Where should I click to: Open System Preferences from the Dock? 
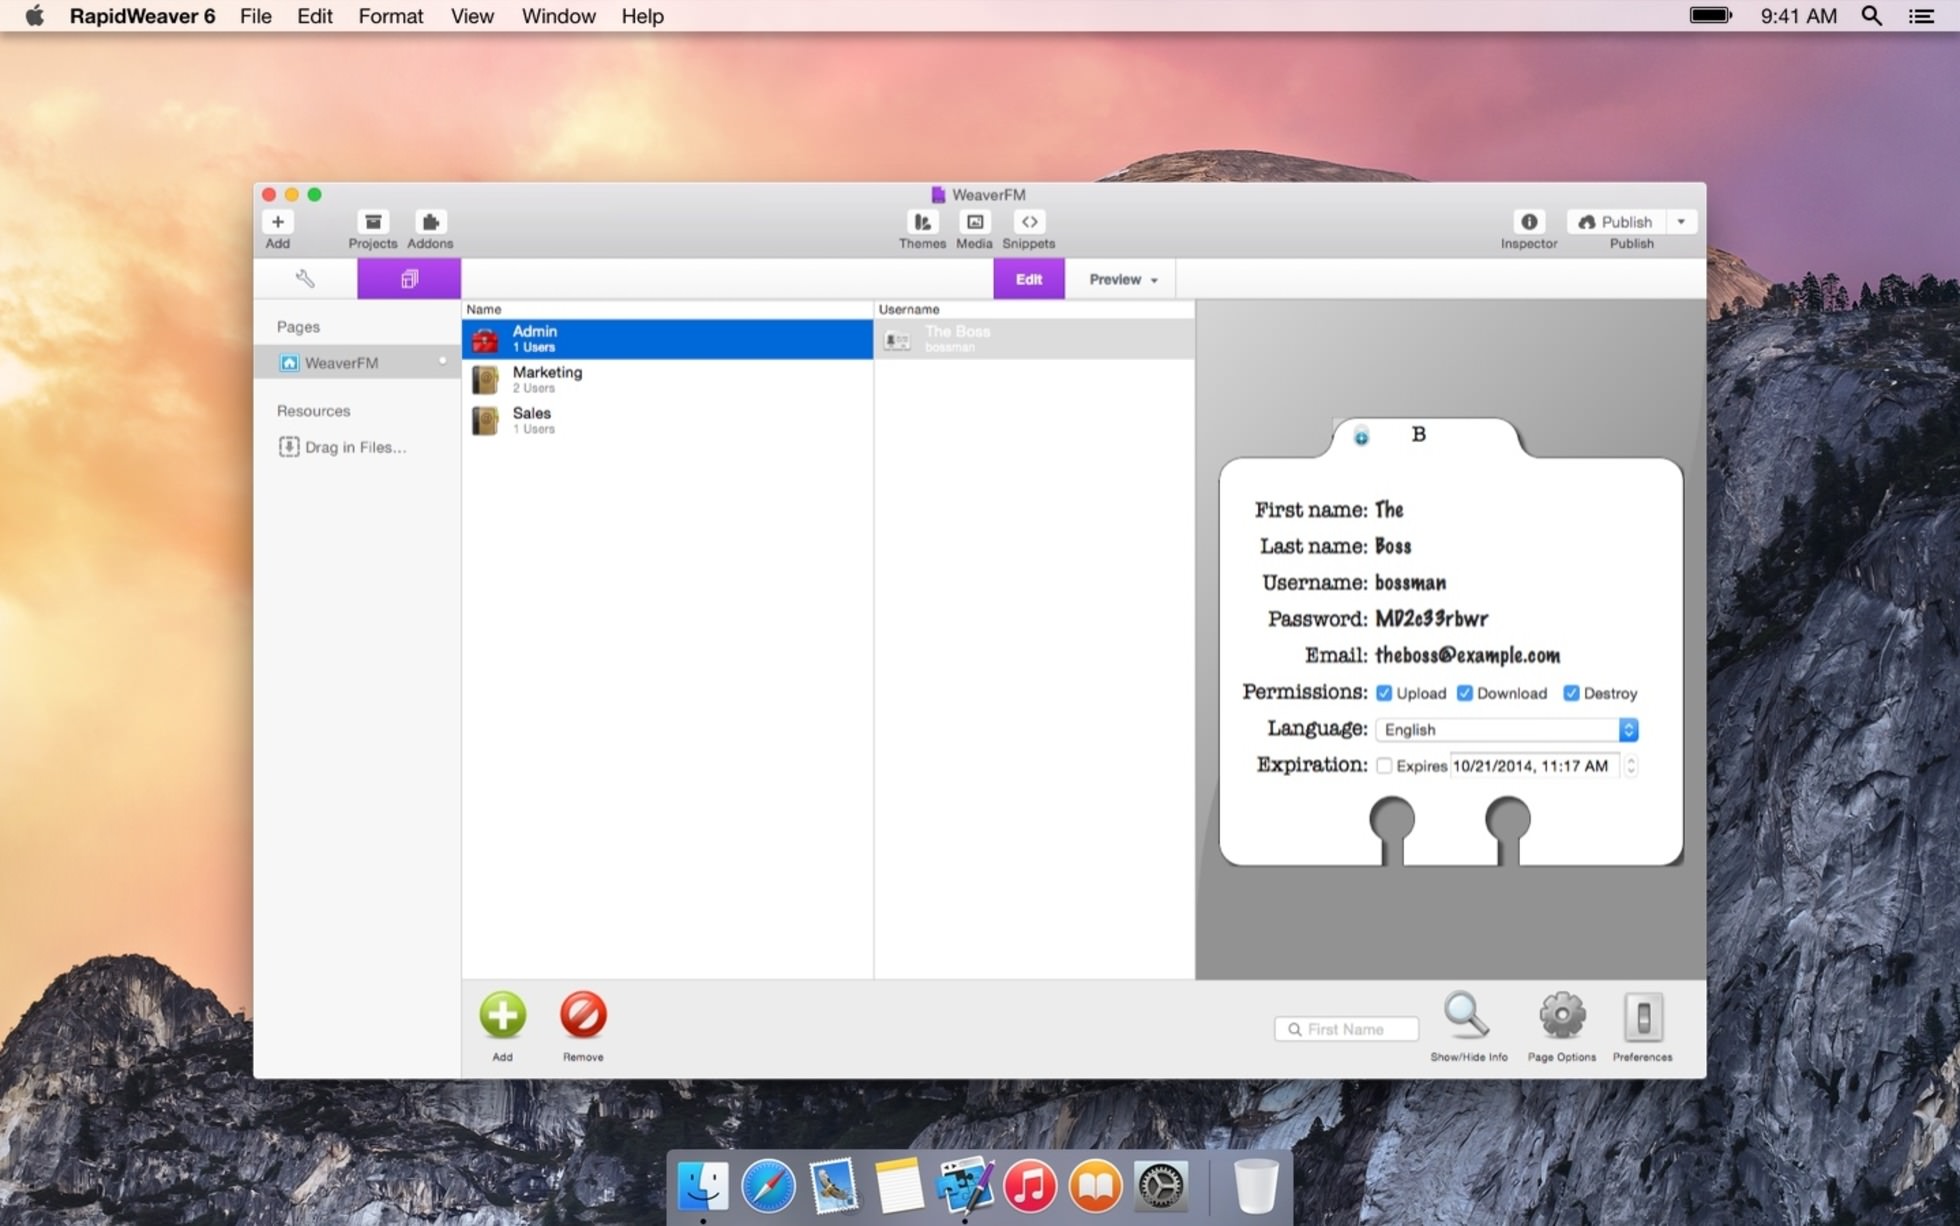click(1160, 1186)
